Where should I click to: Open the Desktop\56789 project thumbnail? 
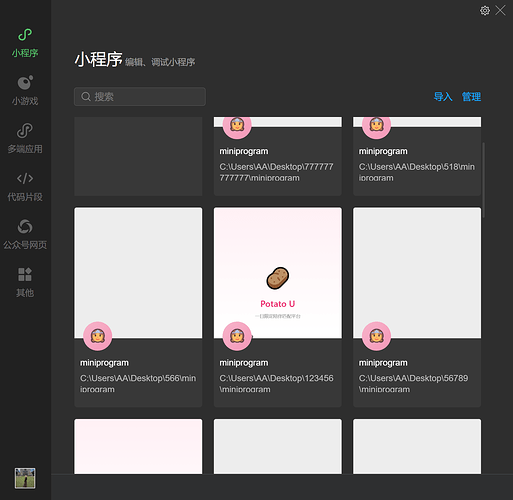pyautogui.click(x=417, y=273)
